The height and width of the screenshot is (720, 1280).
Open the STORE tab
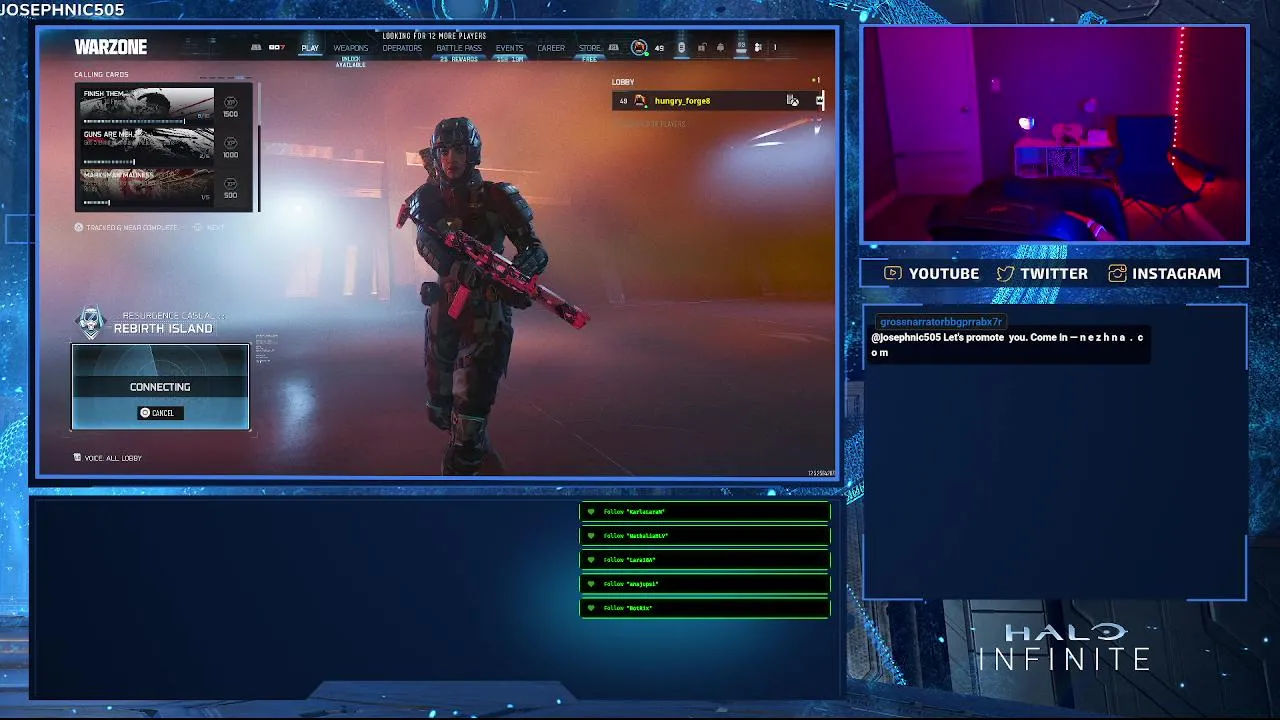590,48
